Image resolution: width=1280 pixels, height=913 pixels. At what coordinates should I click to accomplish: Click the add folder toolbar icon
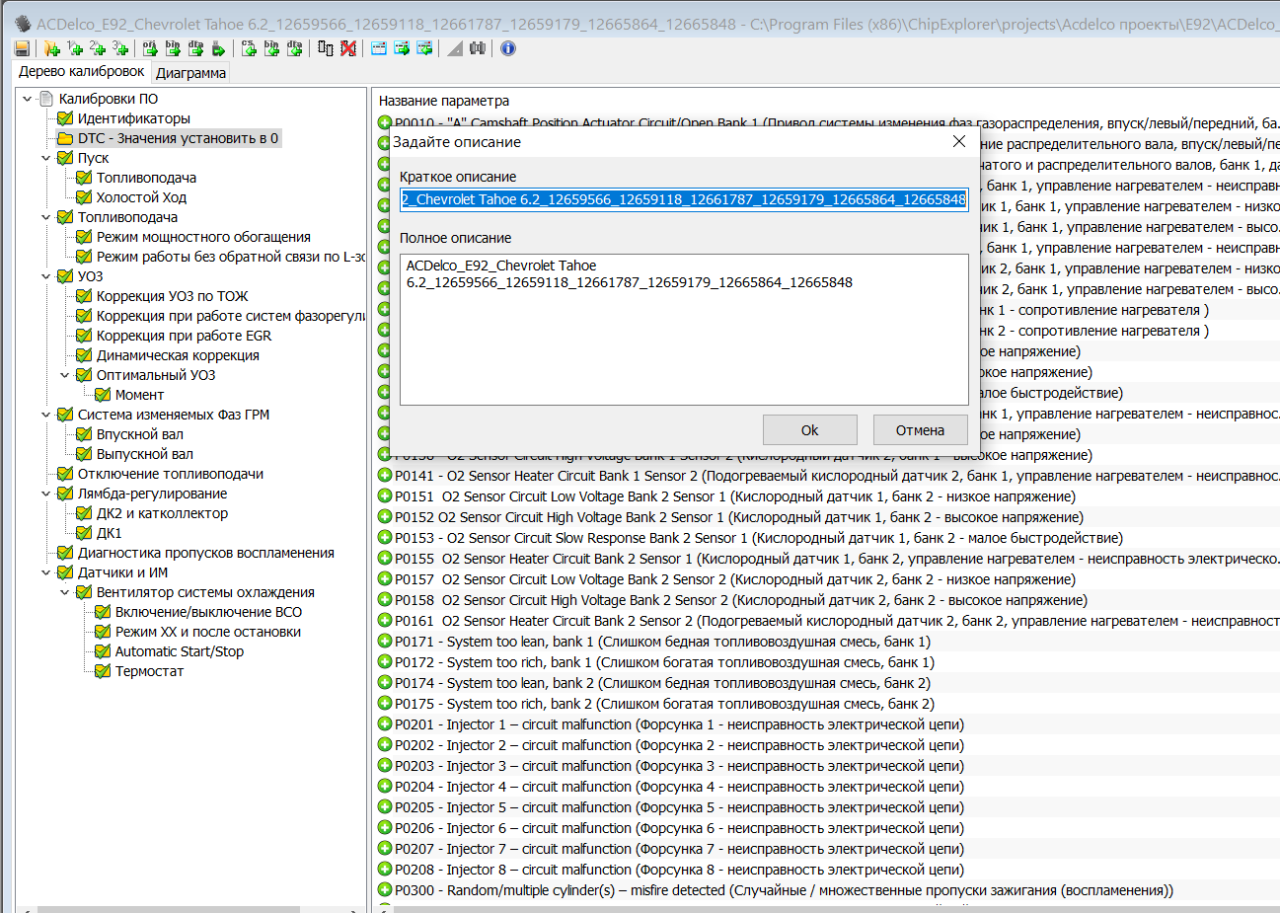point(52,48)
